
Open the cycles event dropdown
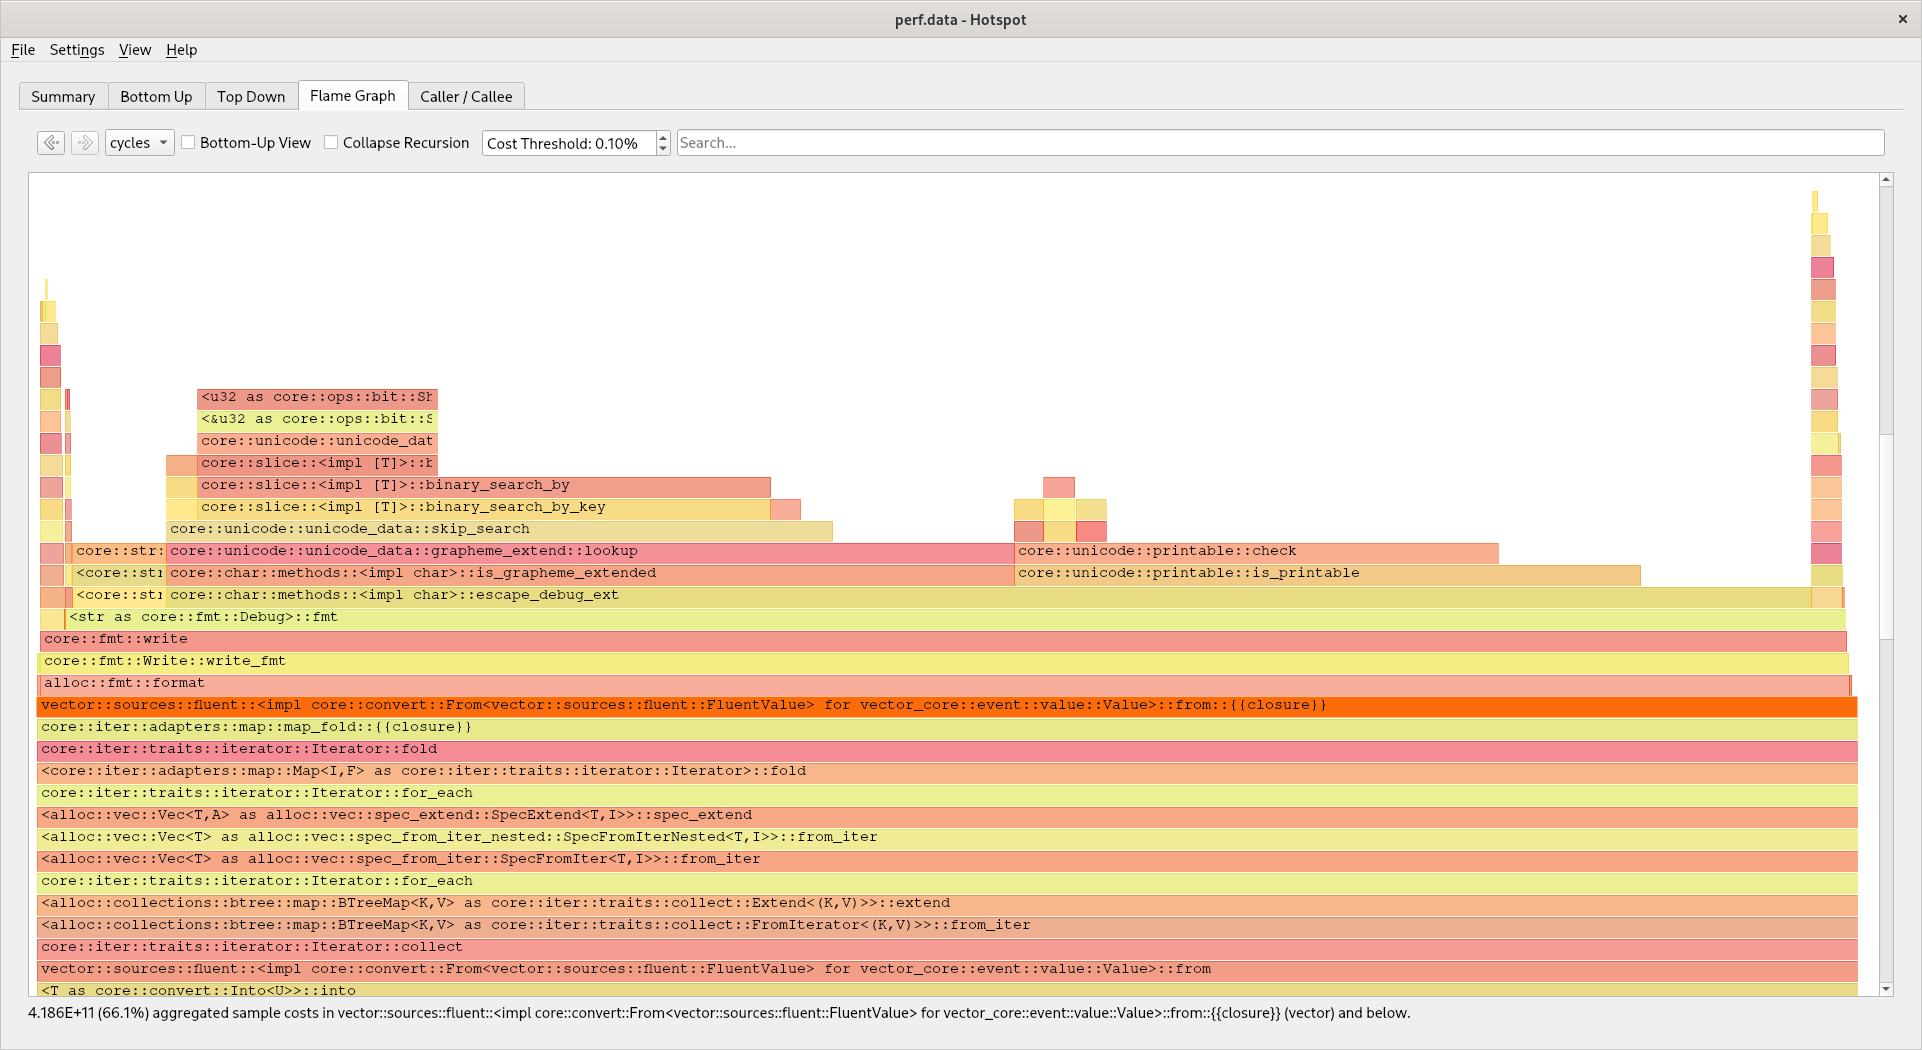(138, 142)
